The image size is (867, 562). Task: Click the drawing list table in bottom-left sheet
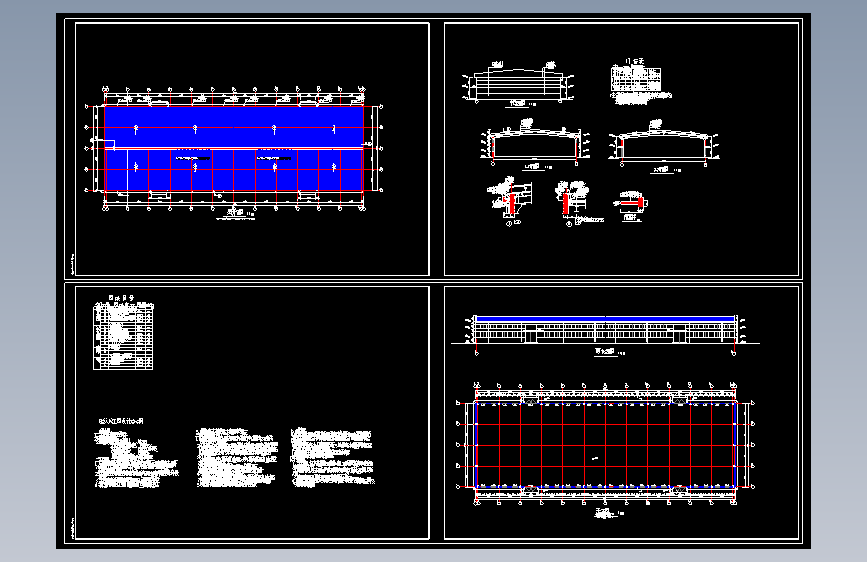coord(123,337)
